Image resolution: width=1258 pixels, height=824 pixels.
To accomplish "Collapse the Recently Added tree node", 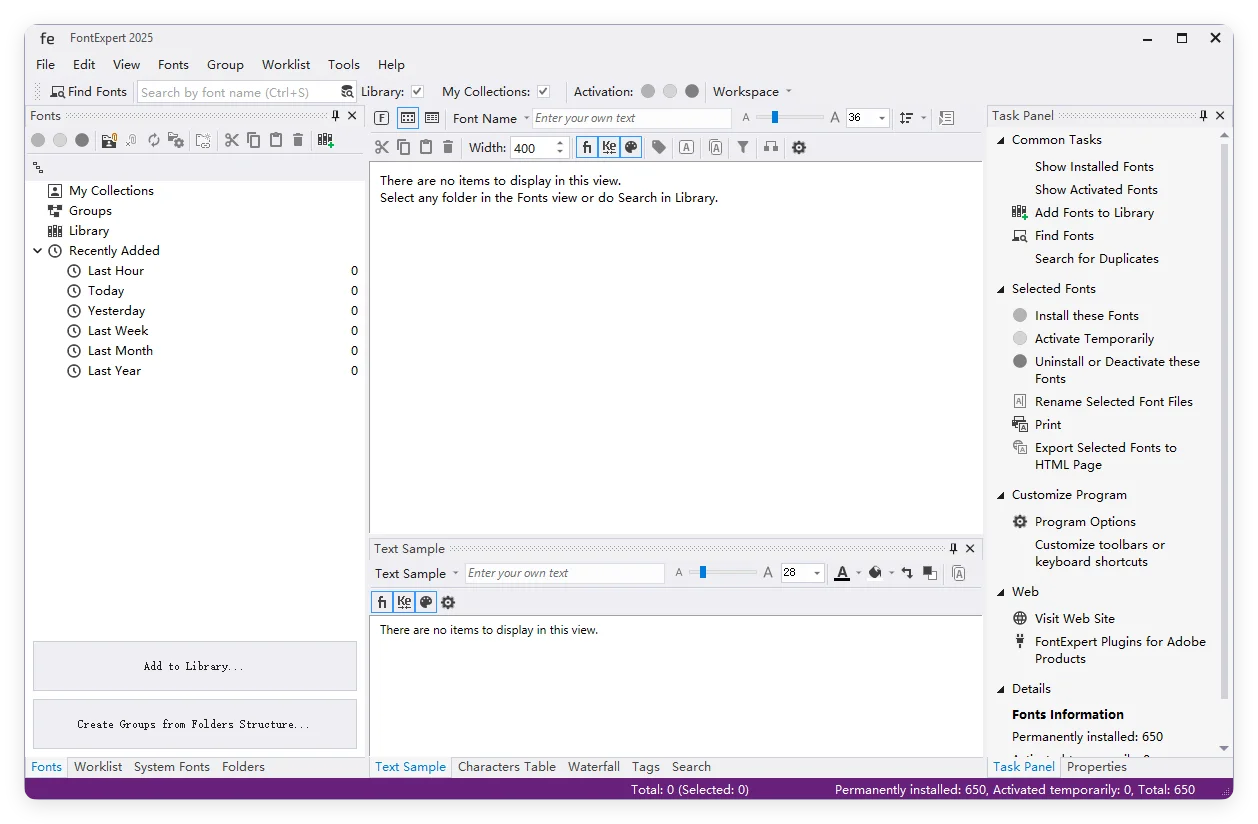I will 38,250.
